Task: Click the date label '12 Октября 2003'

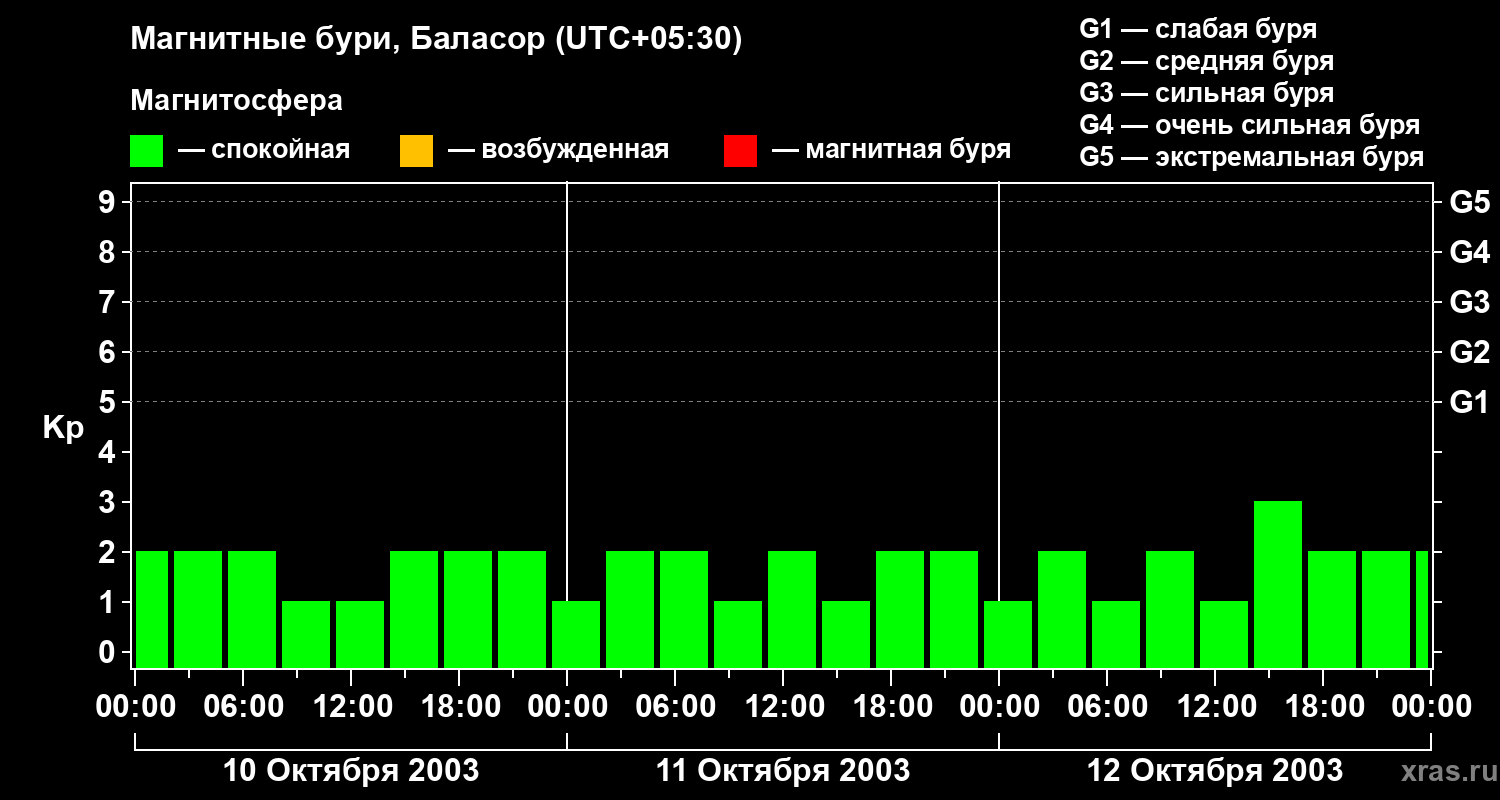Action: 1215,771
